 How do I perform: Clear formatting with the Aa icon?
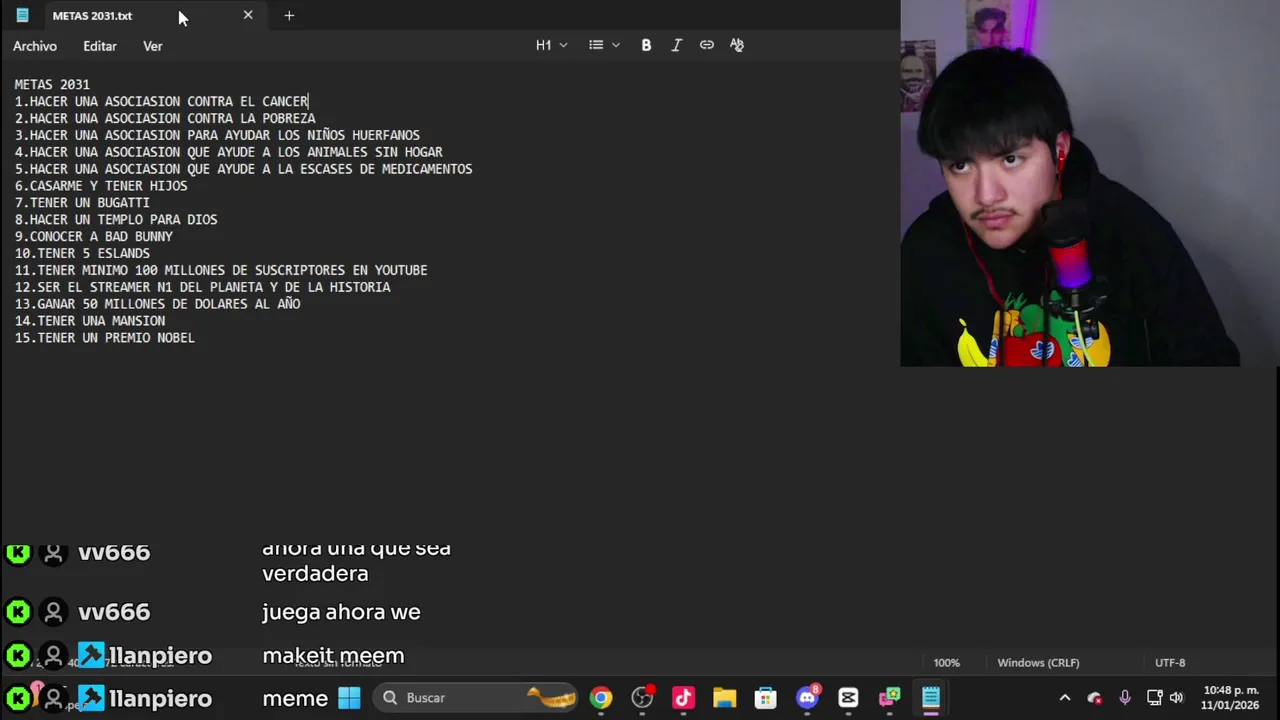tap(737, 45)
